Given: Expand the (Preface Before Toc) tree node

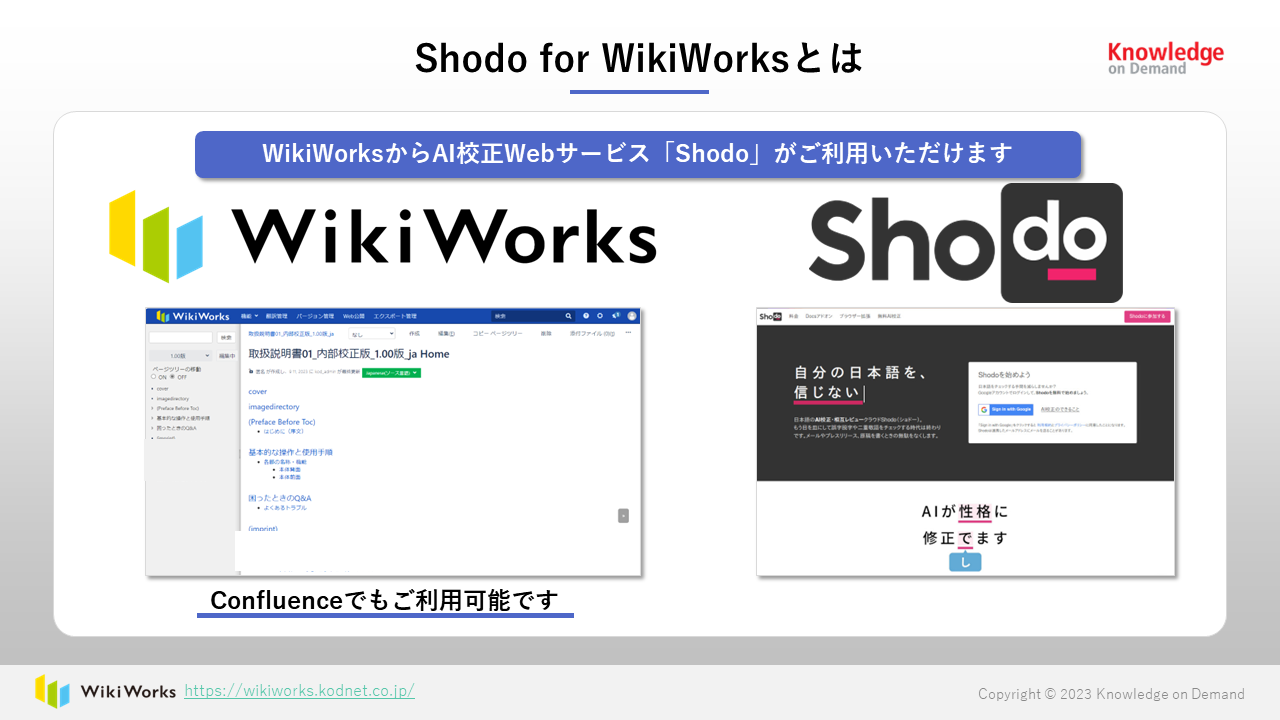Looking at the screenshot, I should (152, 409).
